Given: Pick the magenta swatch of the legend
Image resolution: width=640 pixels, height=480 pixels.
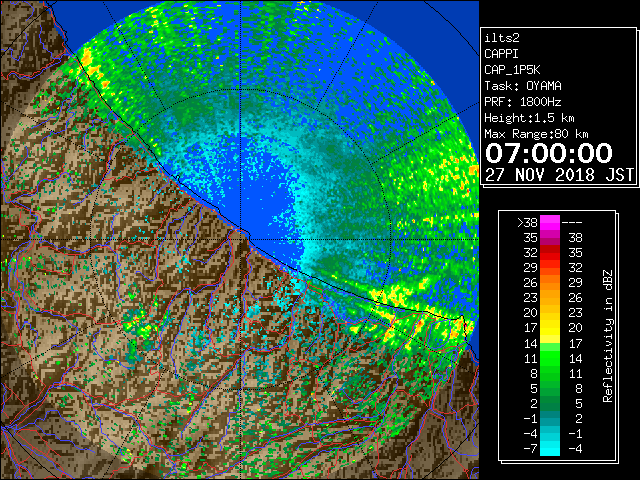Looking at the screenshot, I should click(x=550, y=223).
